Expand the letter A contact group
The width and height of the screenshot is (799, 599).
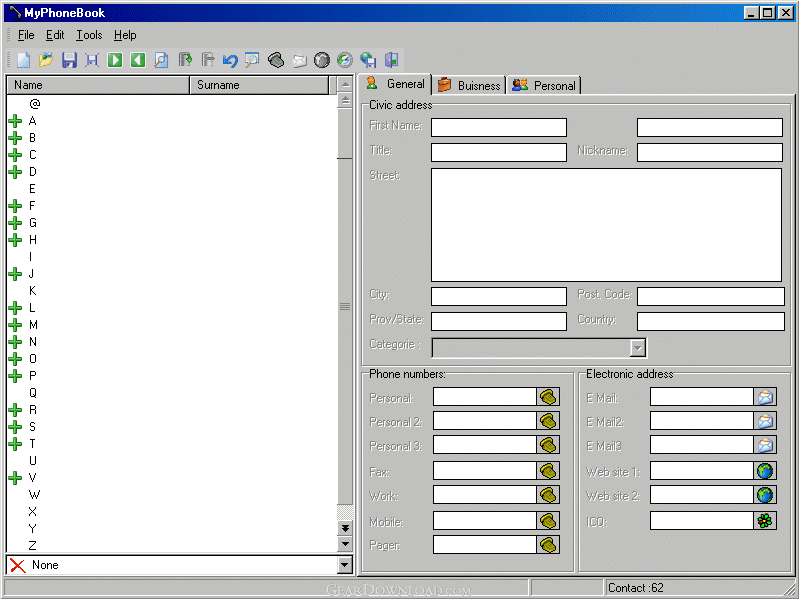point(15,121)
